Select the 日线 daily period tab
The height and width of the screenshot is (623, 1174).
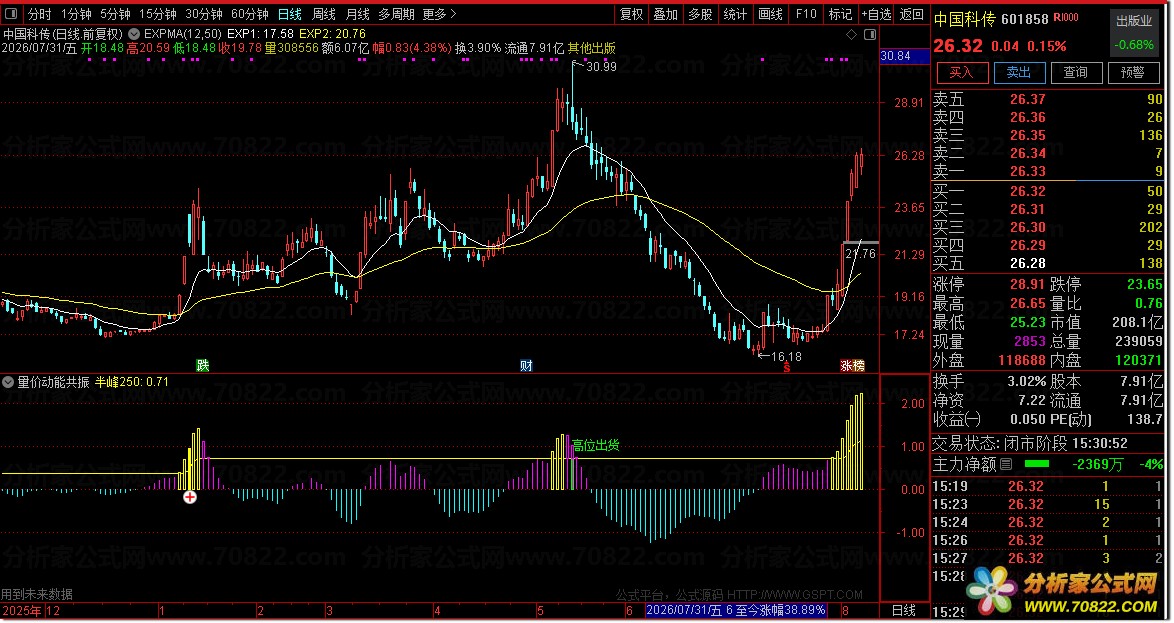(x=289, y=13)
